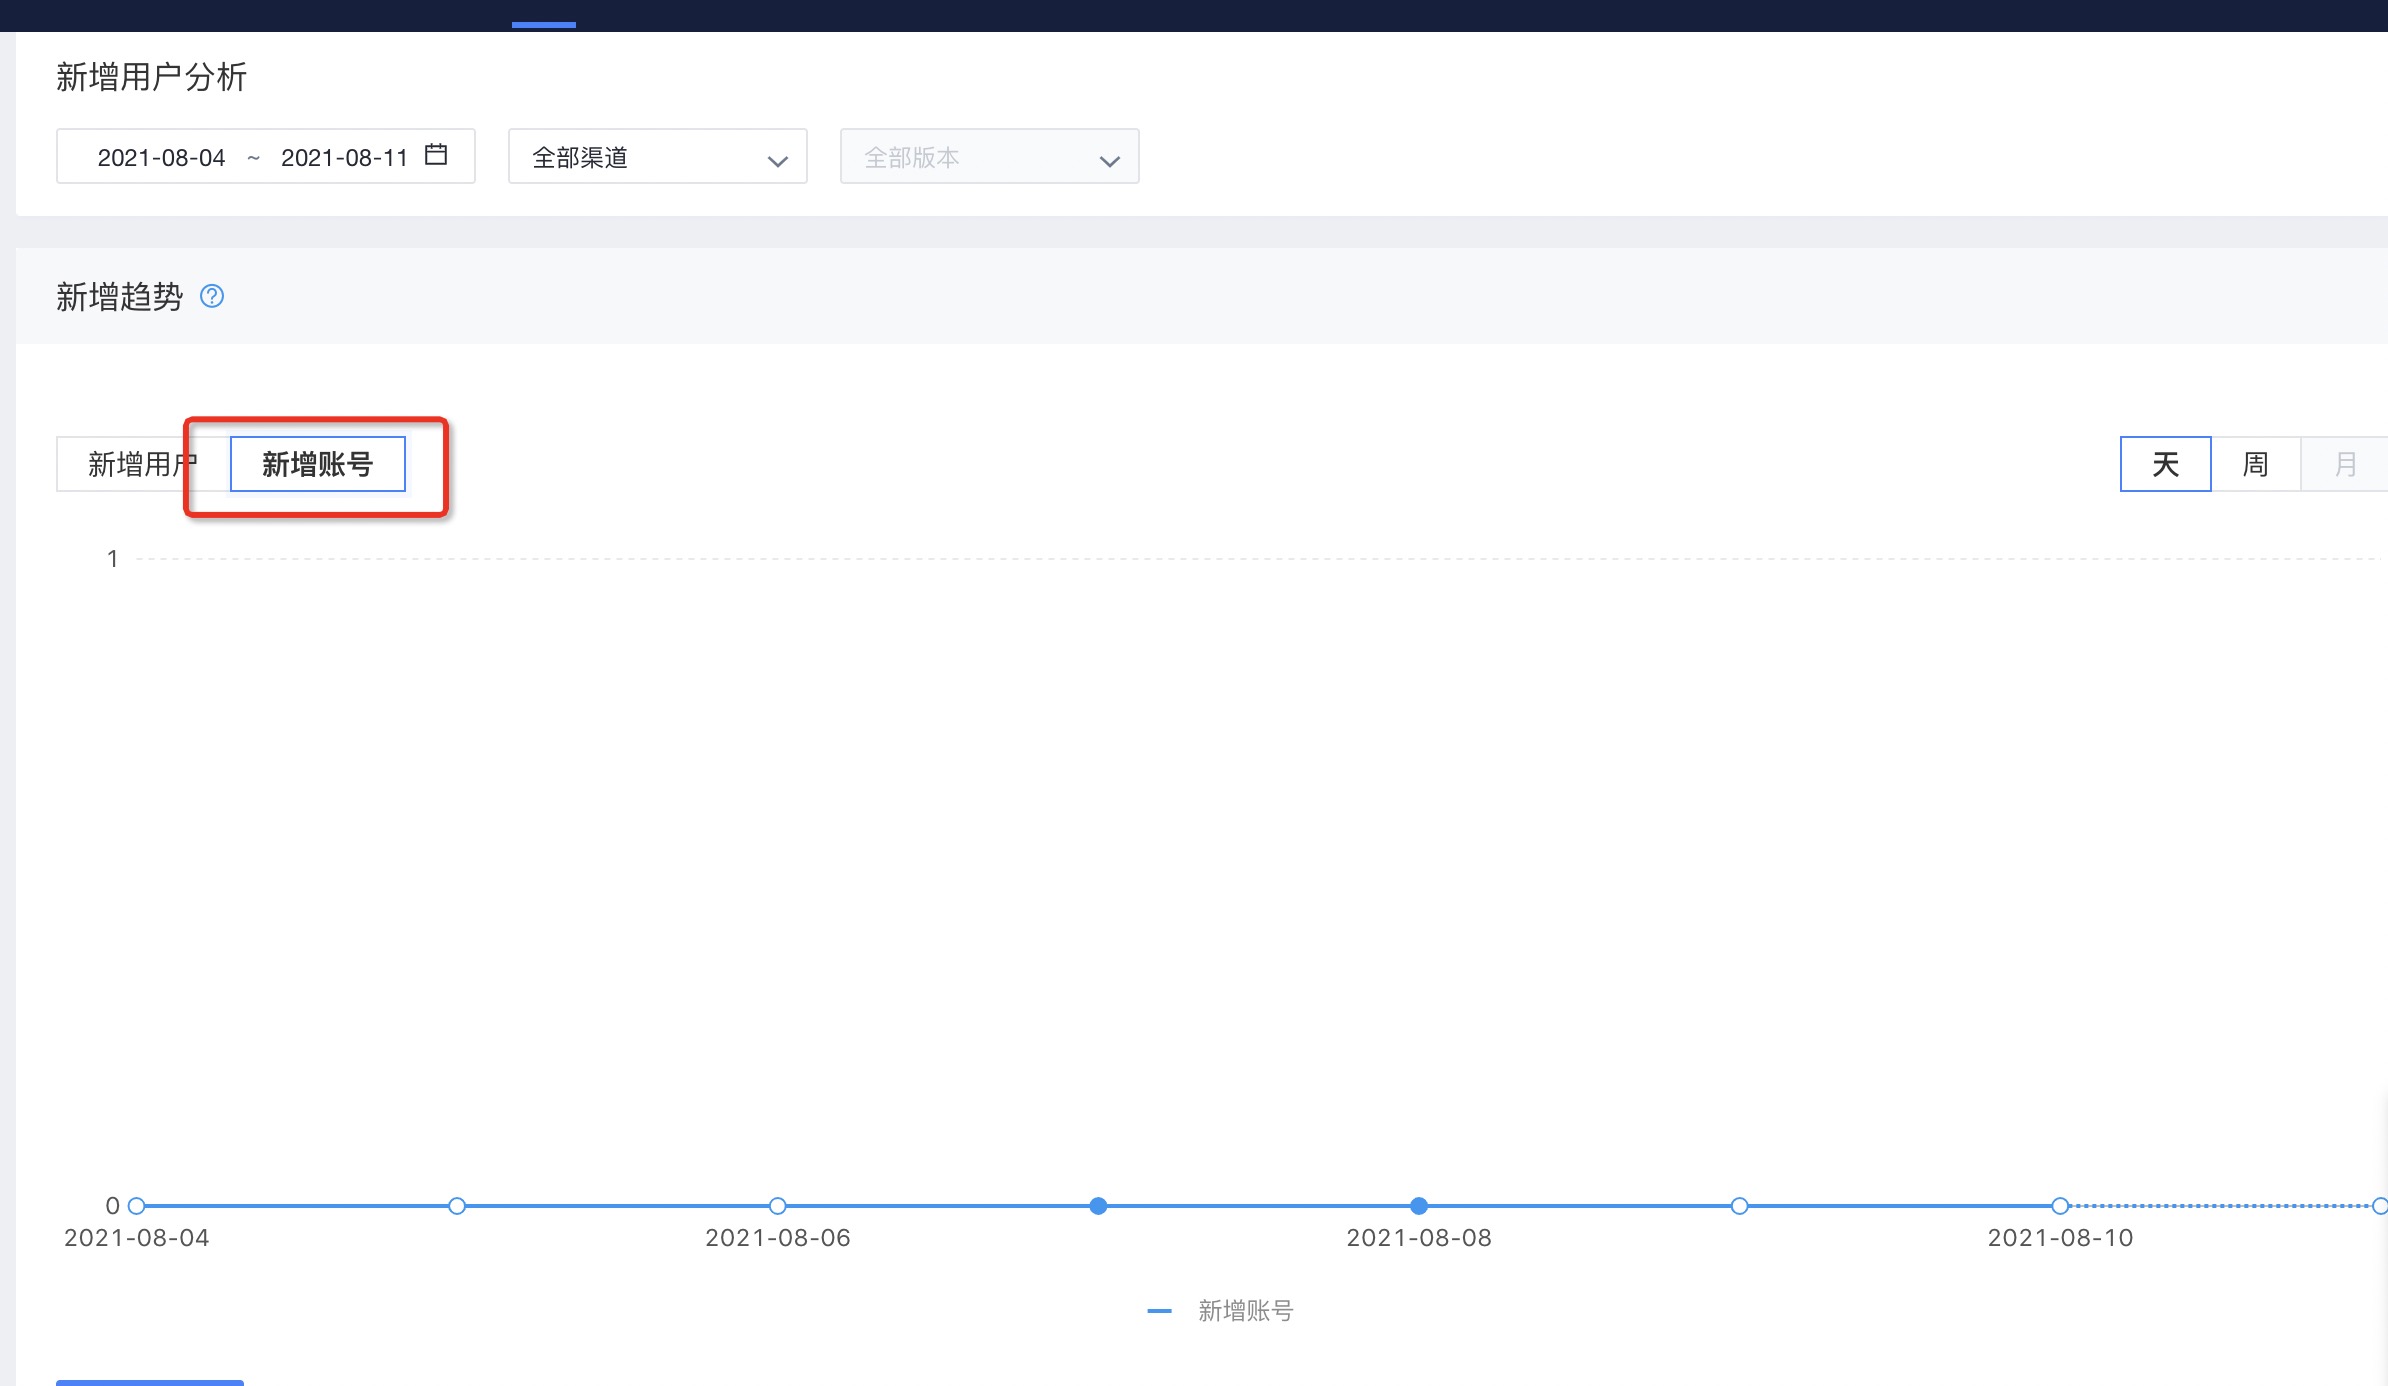The width and height of the screenshot is (2388, 1386).
Task: Toggle the 新增账号 chart legend
Action: pyautogui.click(x=1220, y=1310)
